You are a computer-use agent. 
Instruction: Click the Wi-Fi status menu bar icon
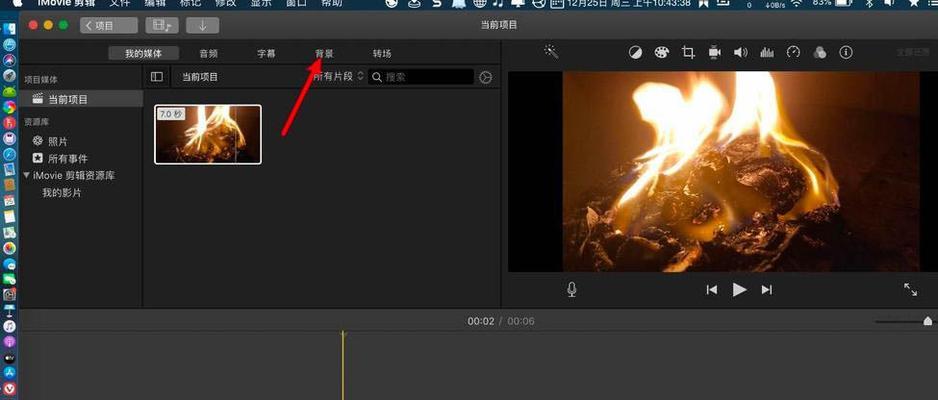click(x=796, y=3)
